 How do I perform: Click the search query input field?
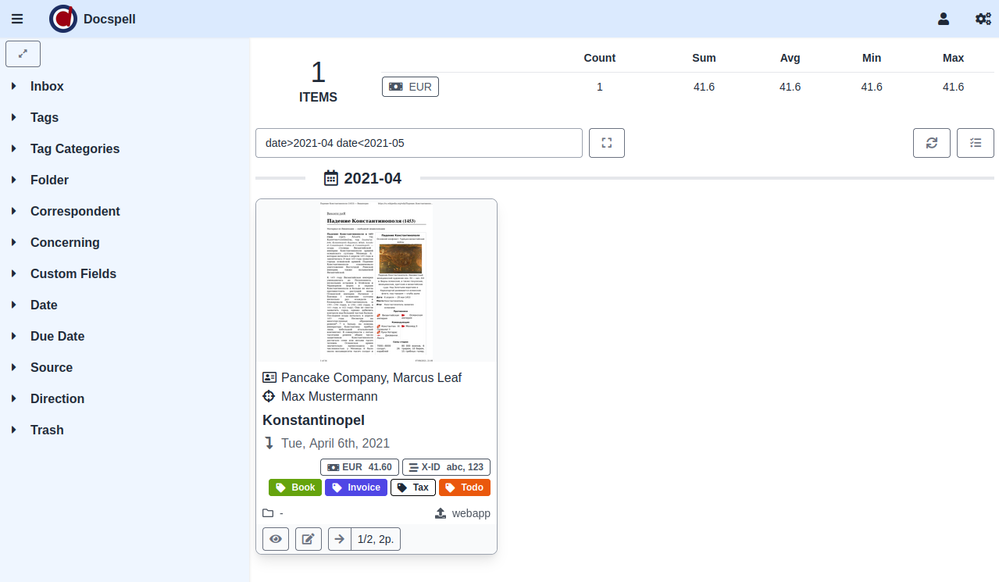click(x=418, y=143)
